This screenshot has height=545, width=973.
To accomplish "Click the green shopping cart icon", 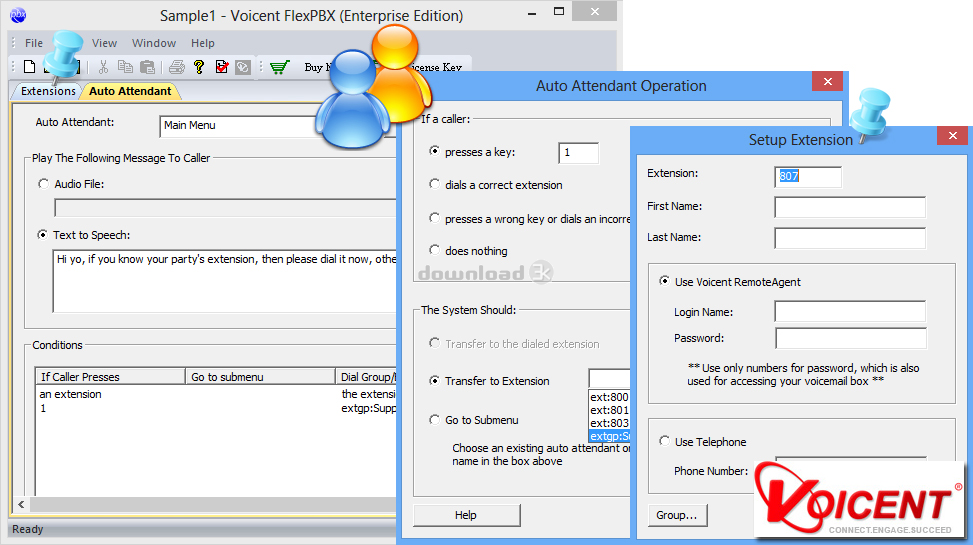I will (x=280, y=66).
